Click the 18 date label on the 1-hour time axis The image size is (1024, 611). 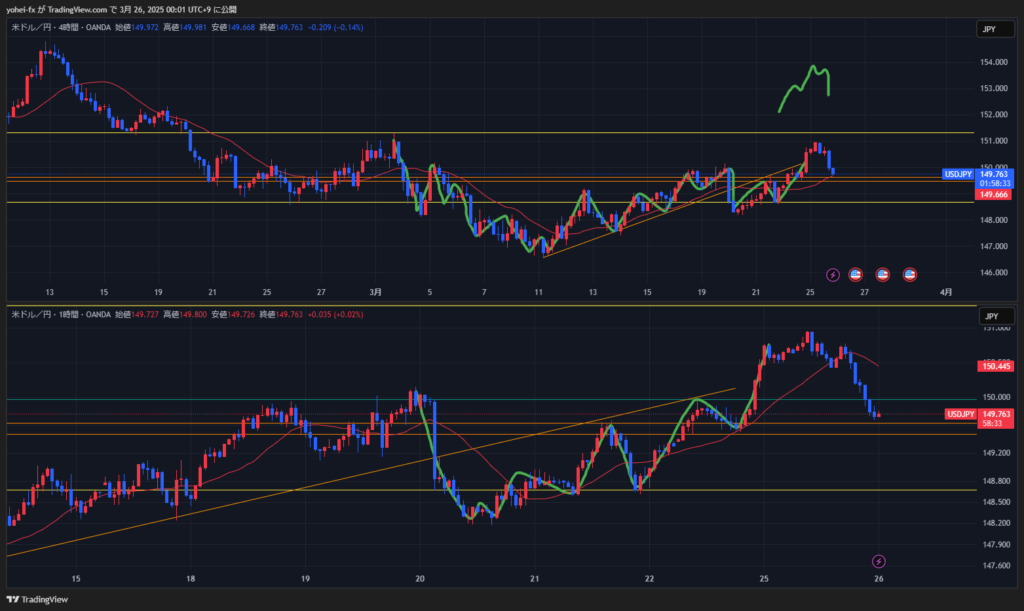[x=191, y=579]
